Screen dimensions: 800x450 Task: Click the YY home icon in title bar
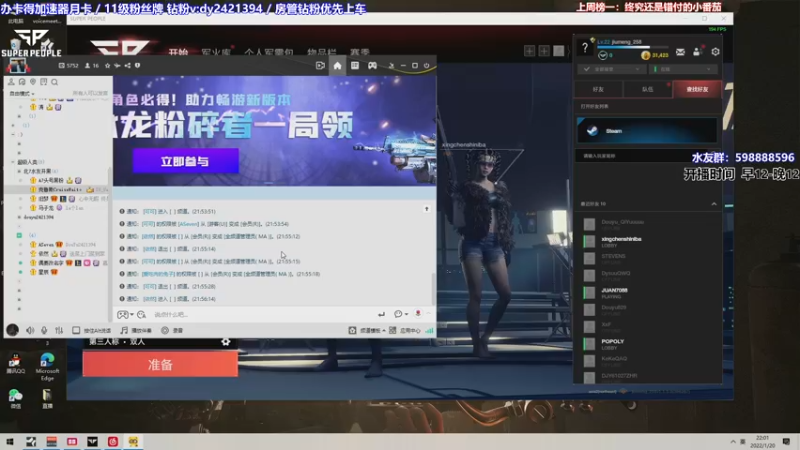337,66
